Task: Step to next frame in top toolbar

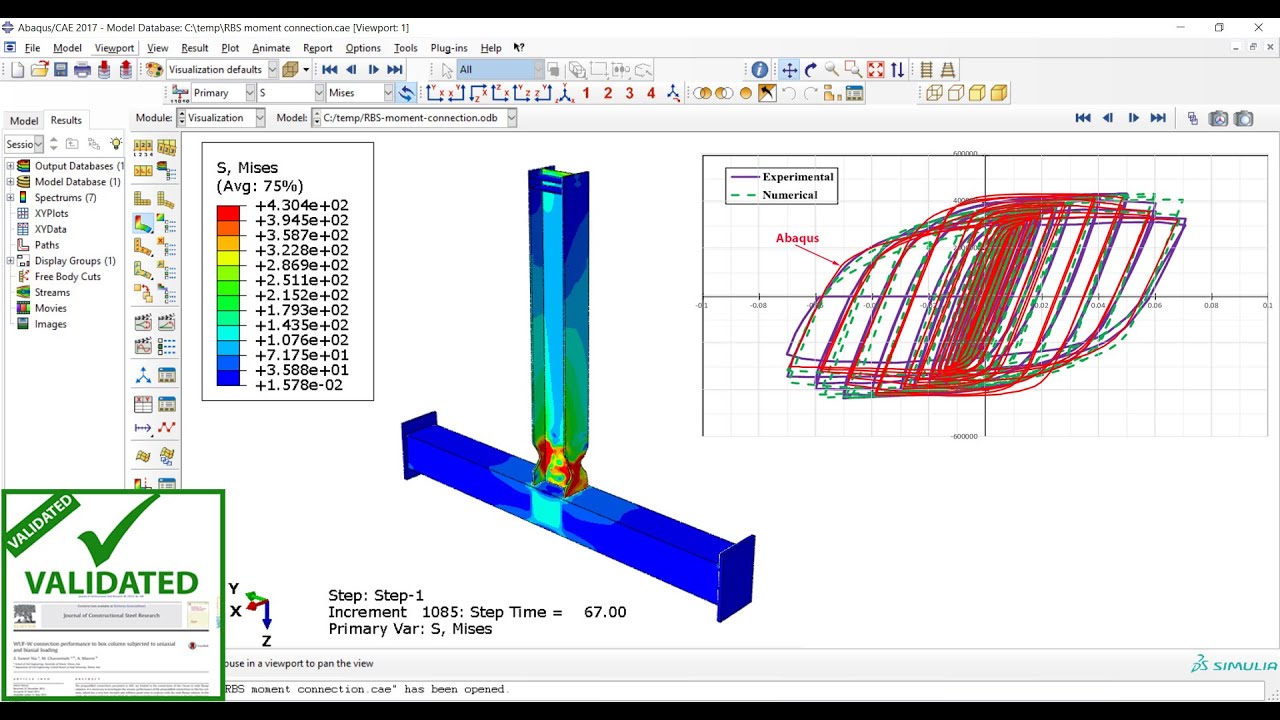Action: [373, 69]
